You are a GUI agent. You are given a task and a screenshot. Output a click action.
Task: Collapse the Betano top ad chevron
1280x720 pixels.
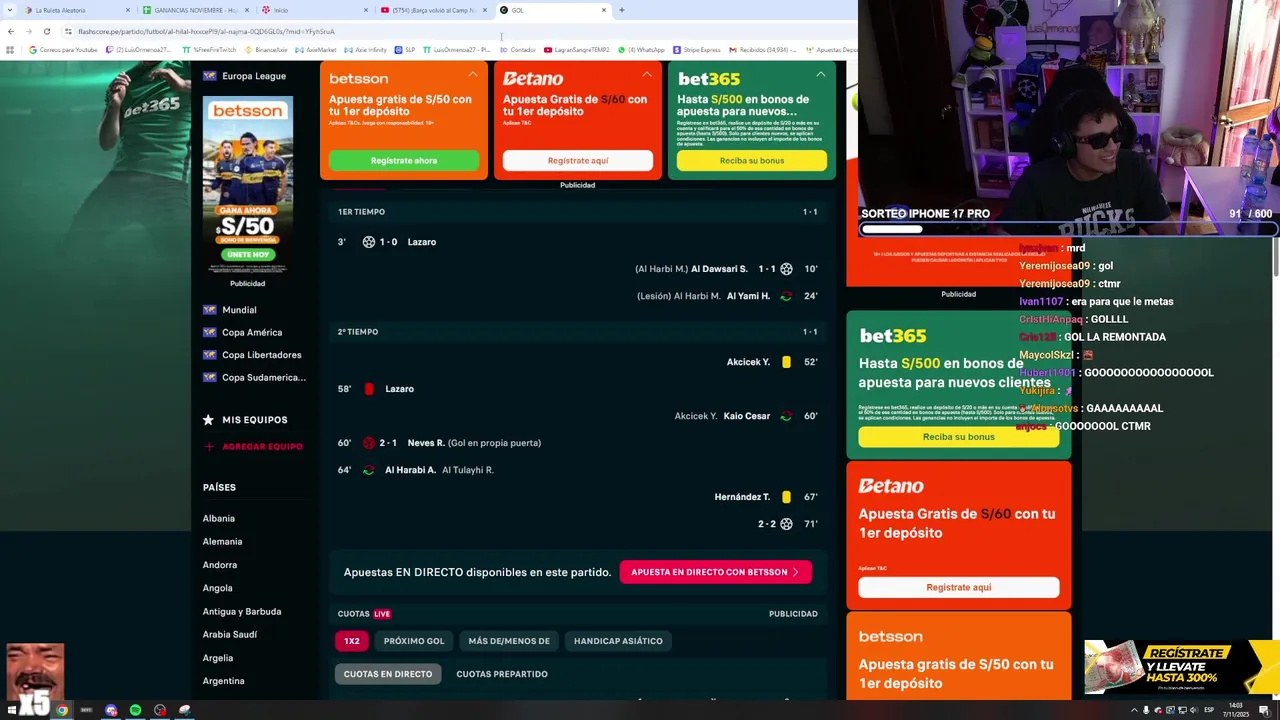[647, 75]
